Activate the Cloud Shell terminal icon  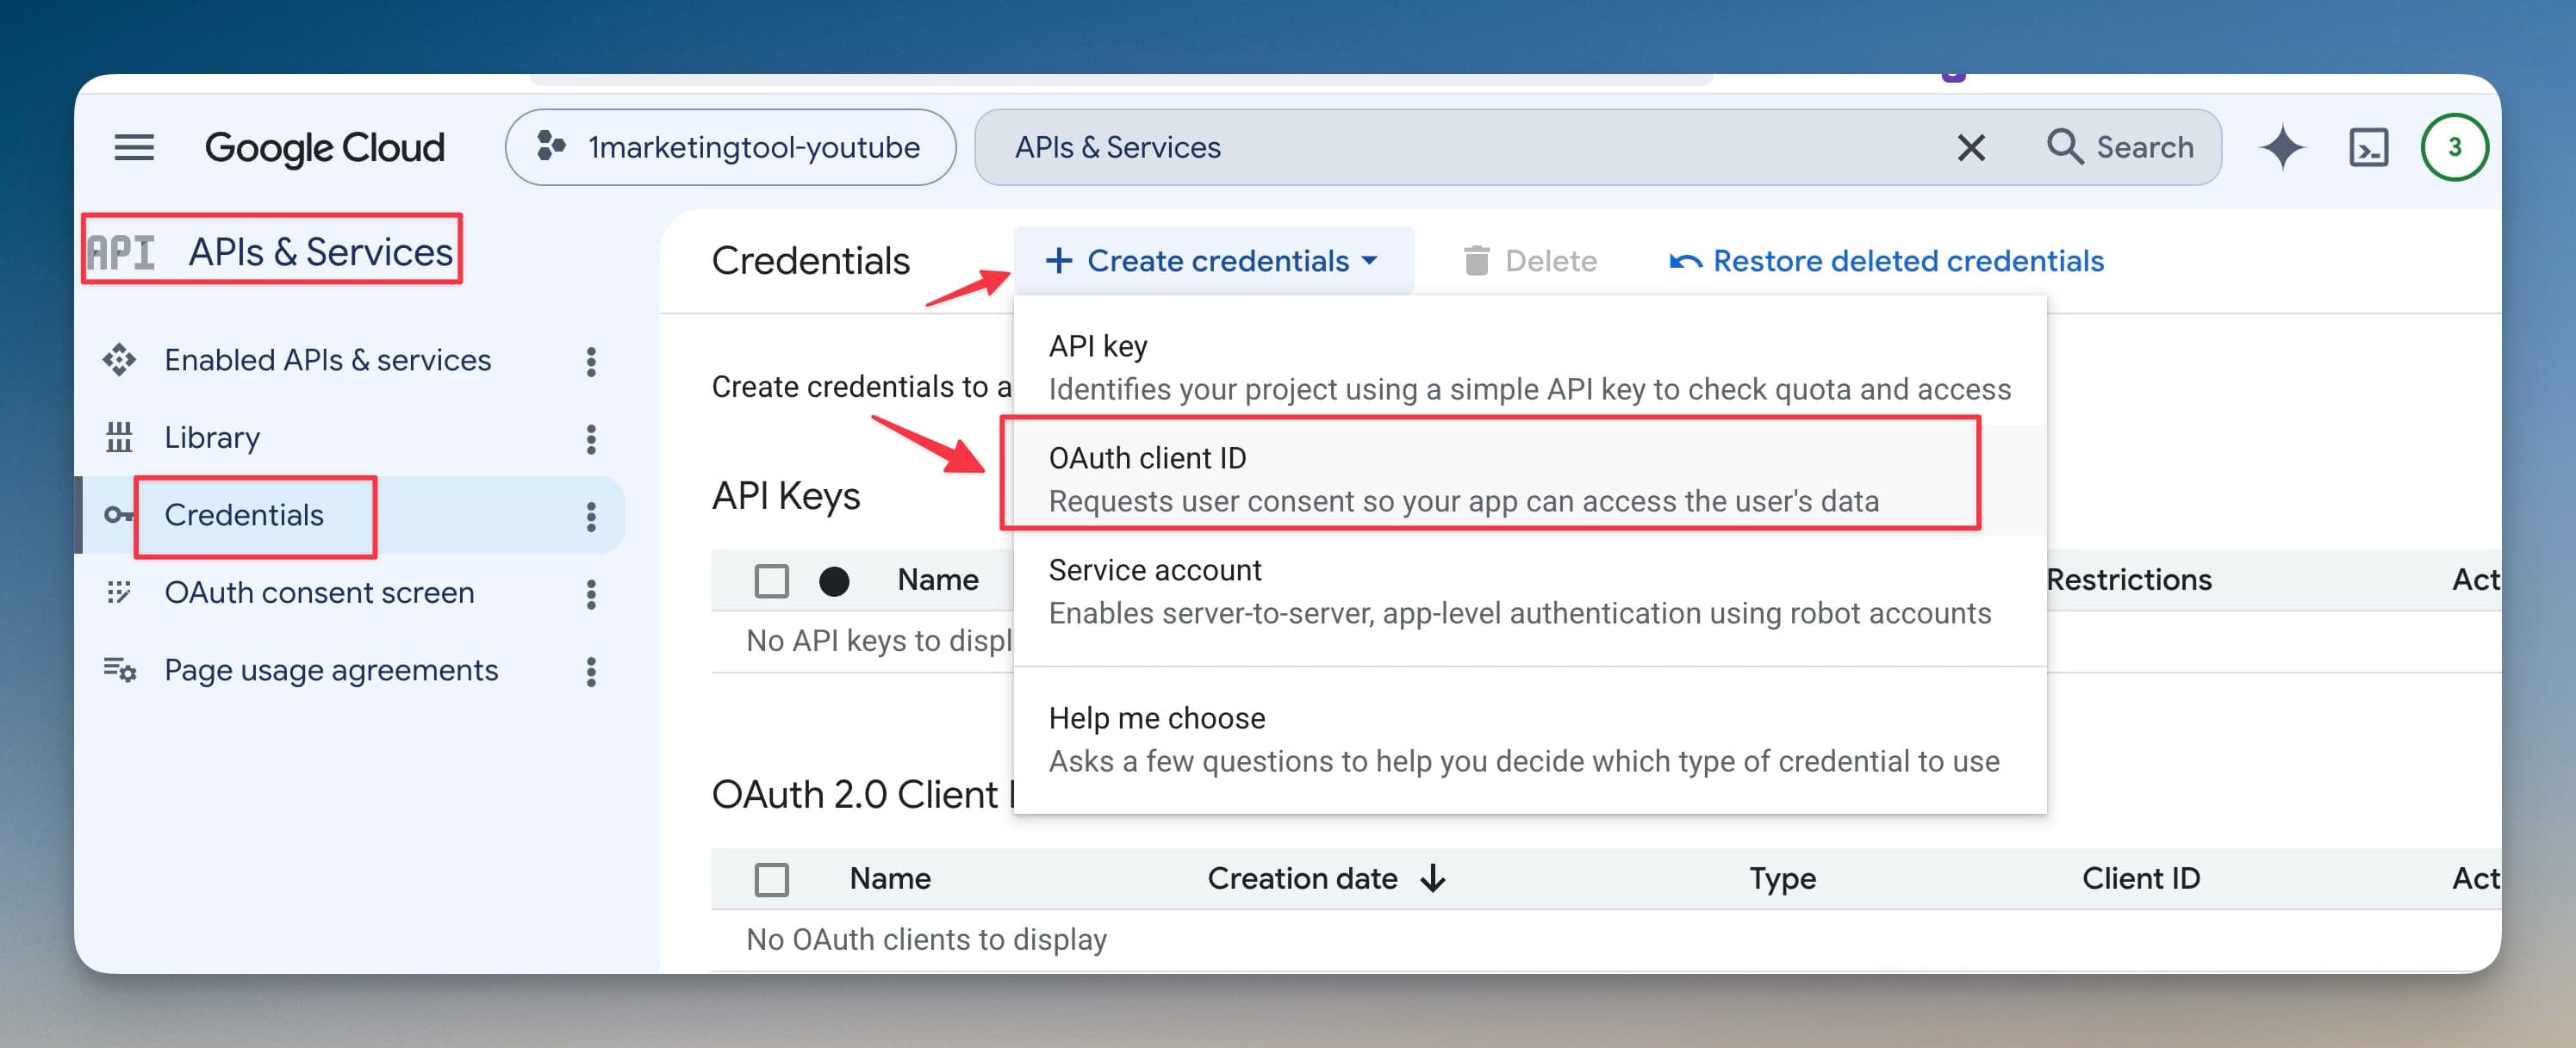click(2368, 148)
